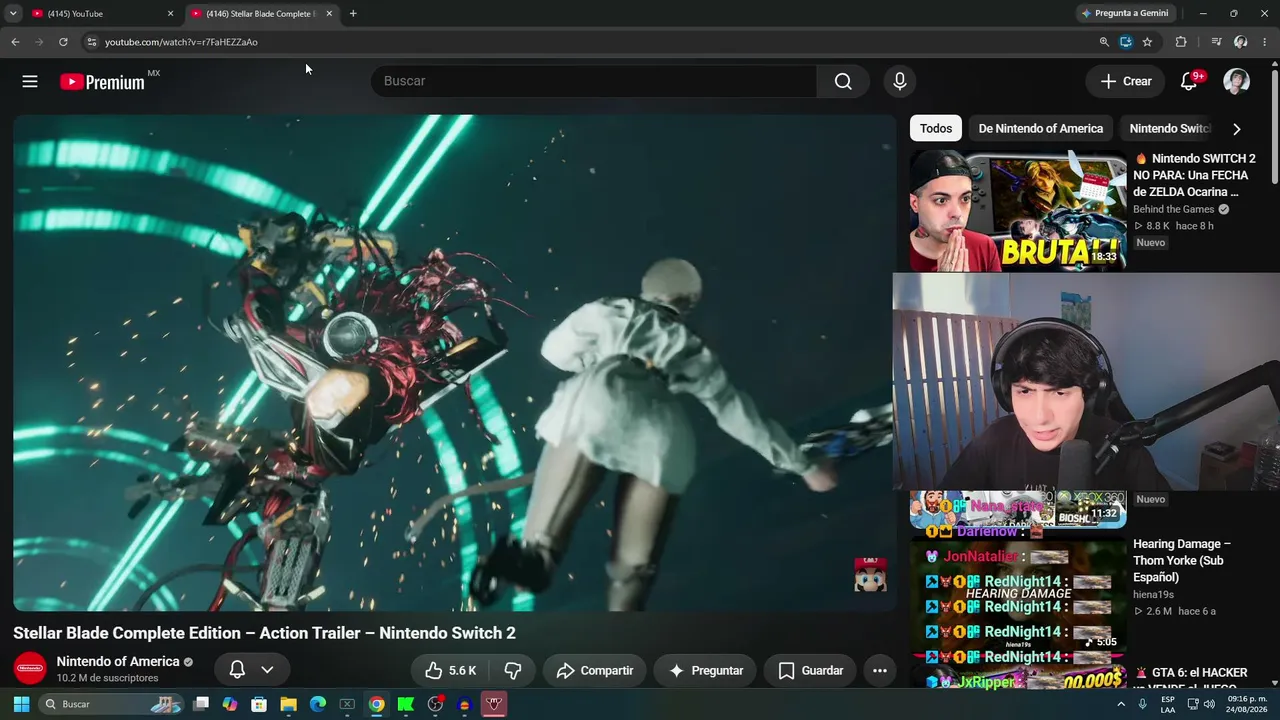Open system volume control in tray

click(1209, 704)
